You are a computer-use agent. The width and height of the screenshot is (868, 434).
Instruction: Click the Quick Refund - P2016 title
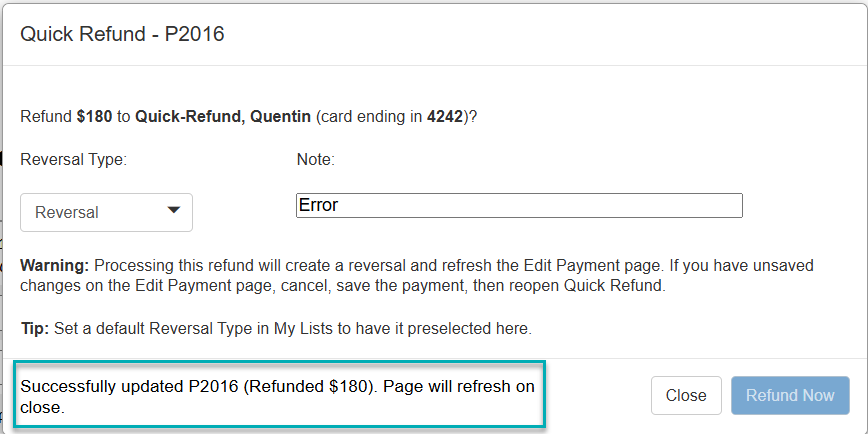(x=122, y=34)
